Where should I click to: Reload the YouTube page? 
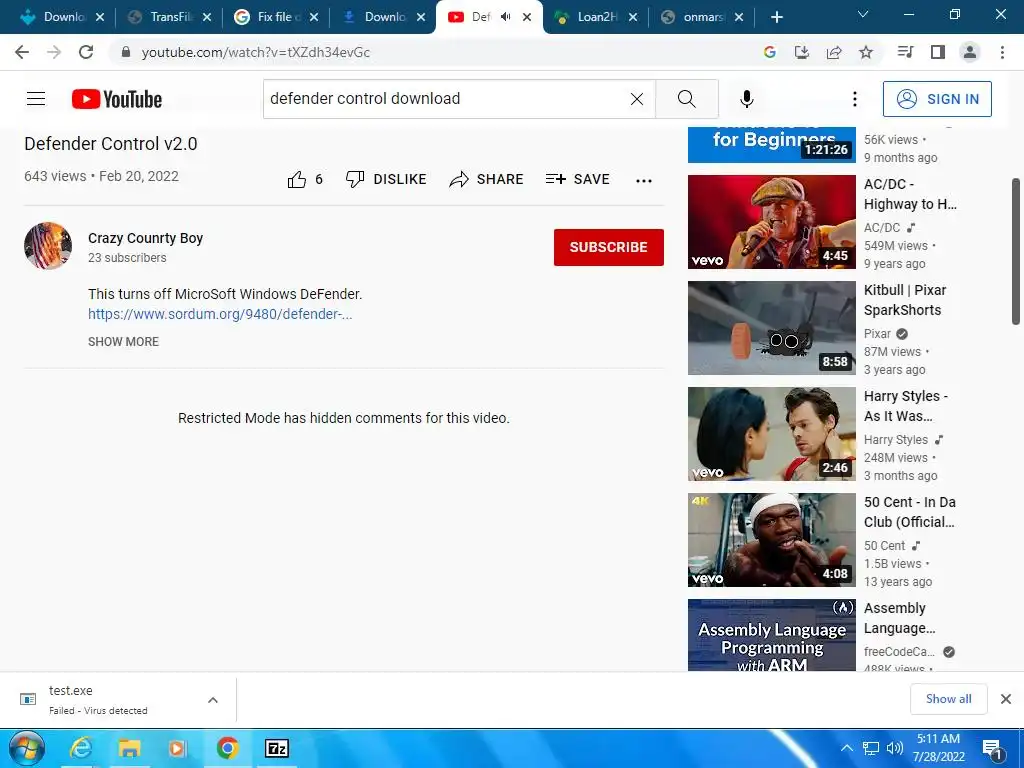(x=86, y=52)
